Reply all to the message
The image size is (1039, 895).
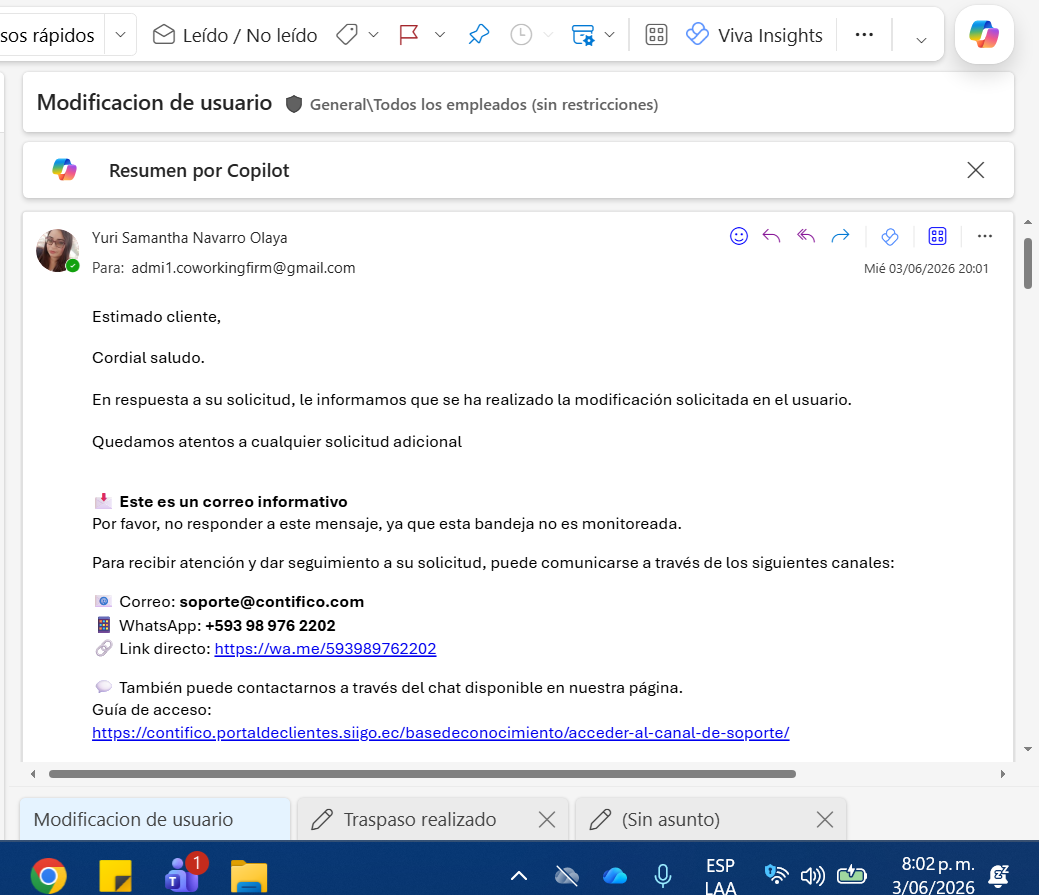[x=806, y=236]
